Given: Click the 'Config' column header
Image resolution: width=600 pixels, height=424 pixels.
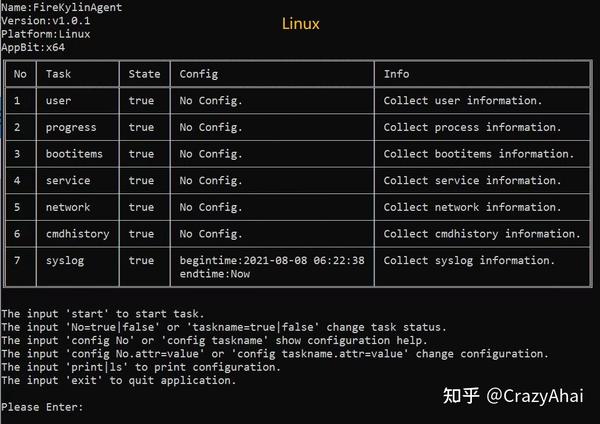Looking at the screenshot, I should click(x=199, y=74).
